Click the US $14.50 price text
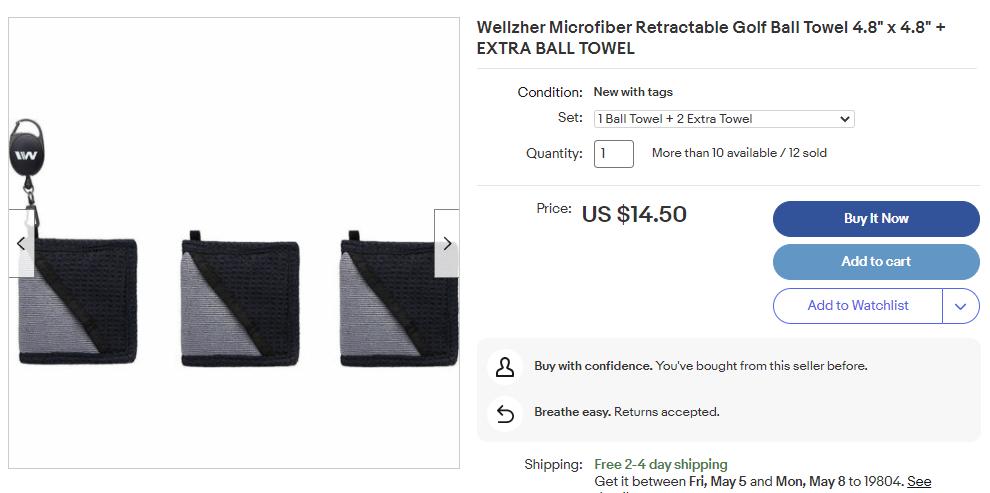 (634, 214)
